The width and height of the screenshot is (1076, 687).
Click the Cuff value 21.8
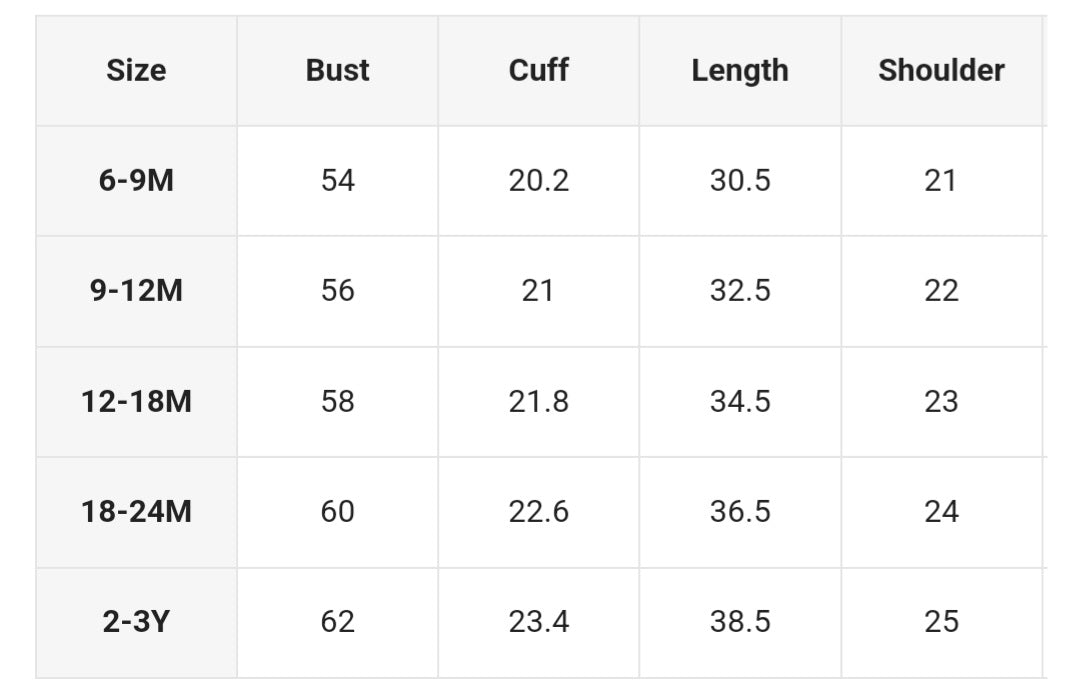[538, 401]
